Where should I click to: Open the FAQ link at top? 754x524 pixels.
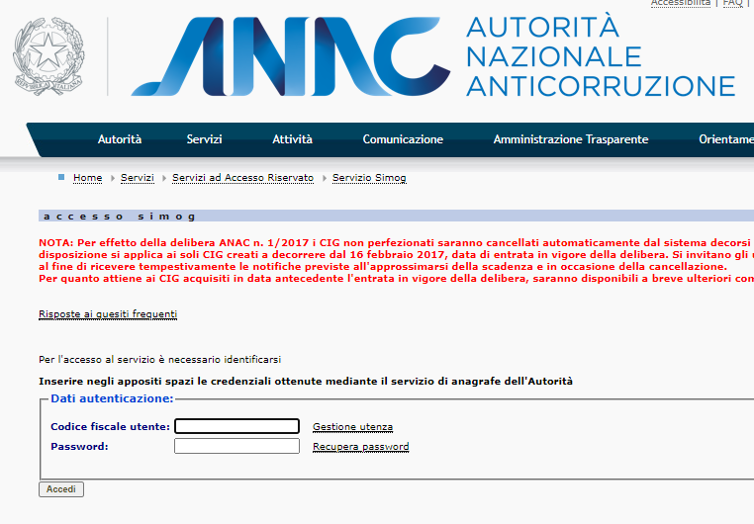point(731,3)
